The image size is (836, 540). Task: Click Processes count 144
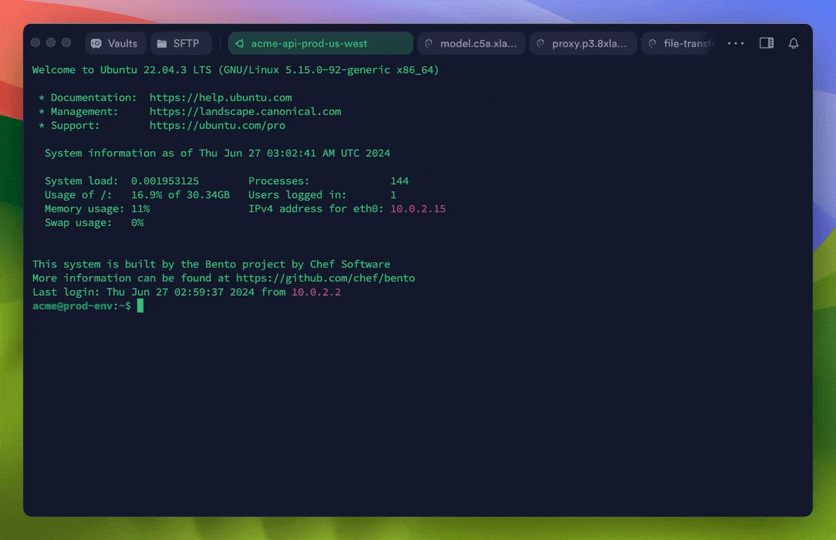tap(399, 181)
